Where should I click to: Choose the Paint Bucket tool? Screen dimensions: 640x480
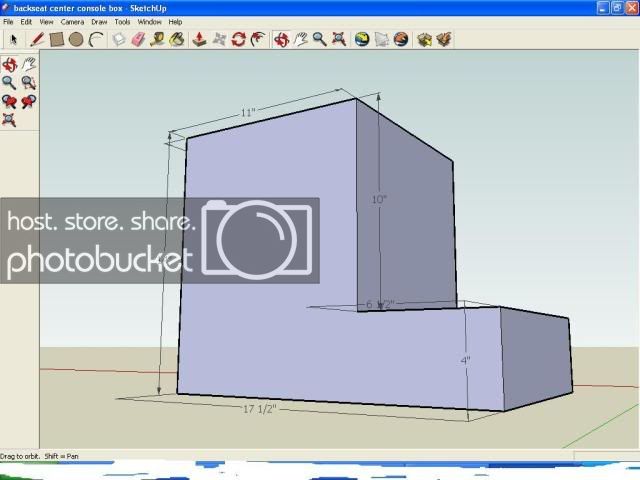[177, 40]
